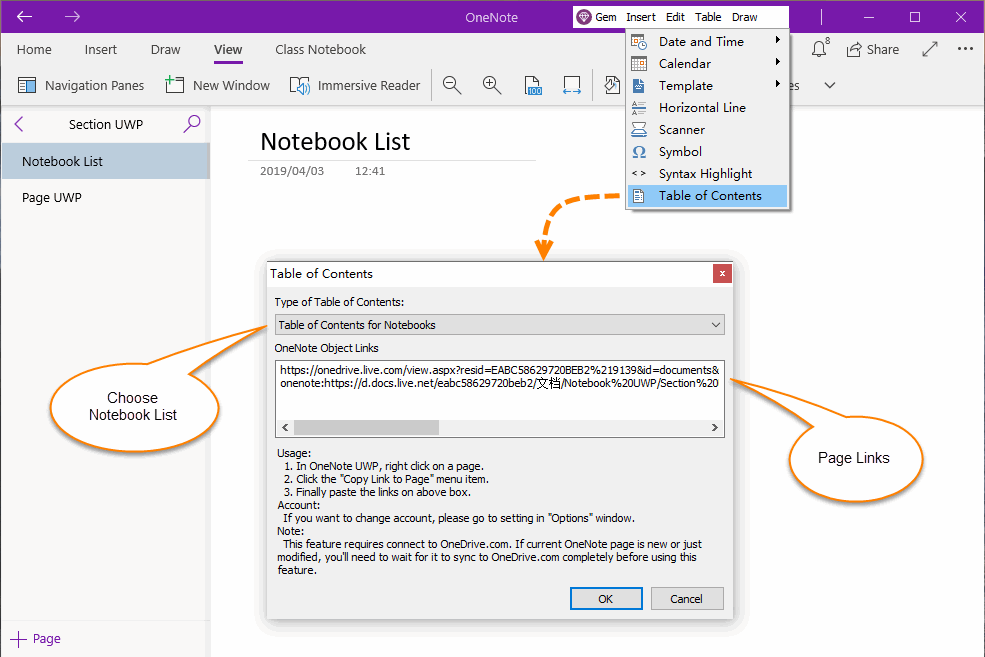Open the Calendar submenu
This screenshot has width=985, height=657.
point(707,63)
